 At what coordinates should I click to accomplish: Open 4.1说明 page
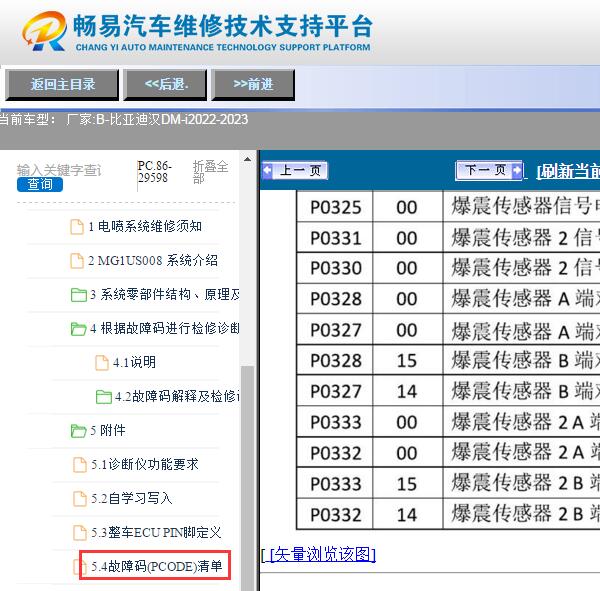point(134,362)
